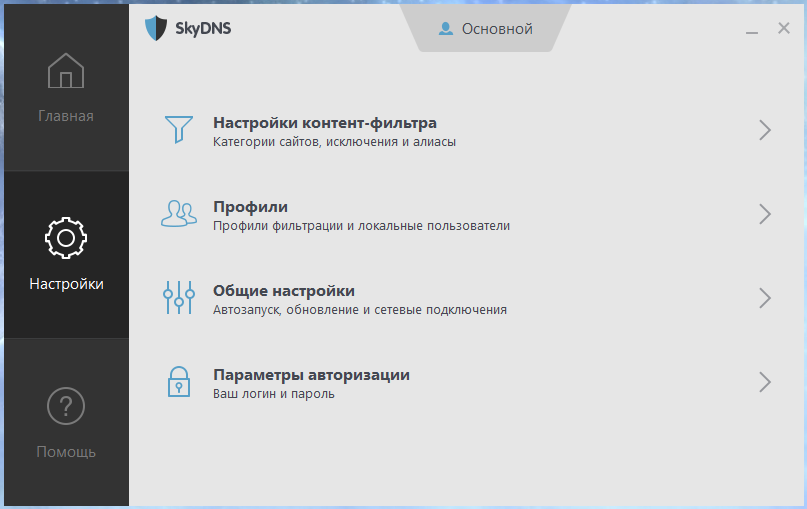Click the content filter funnel icon
The height and width of the screenshot is (509, 807).
(179, 129)
